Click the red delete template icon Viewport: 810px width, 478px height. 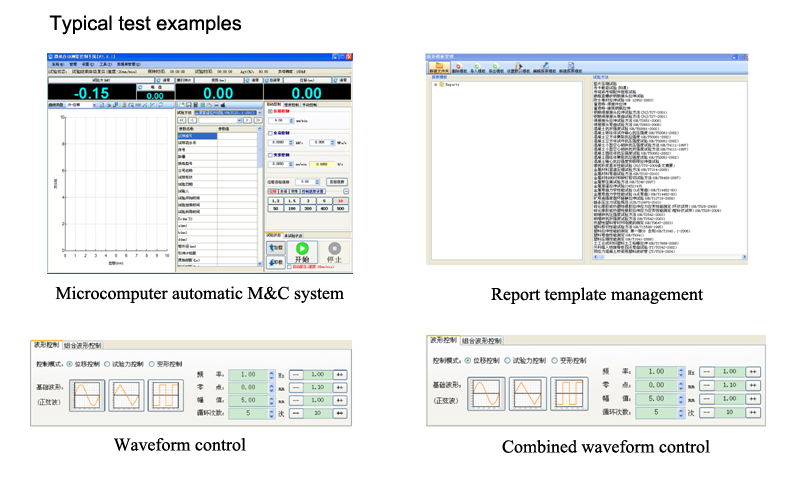(x=457, y=67)
